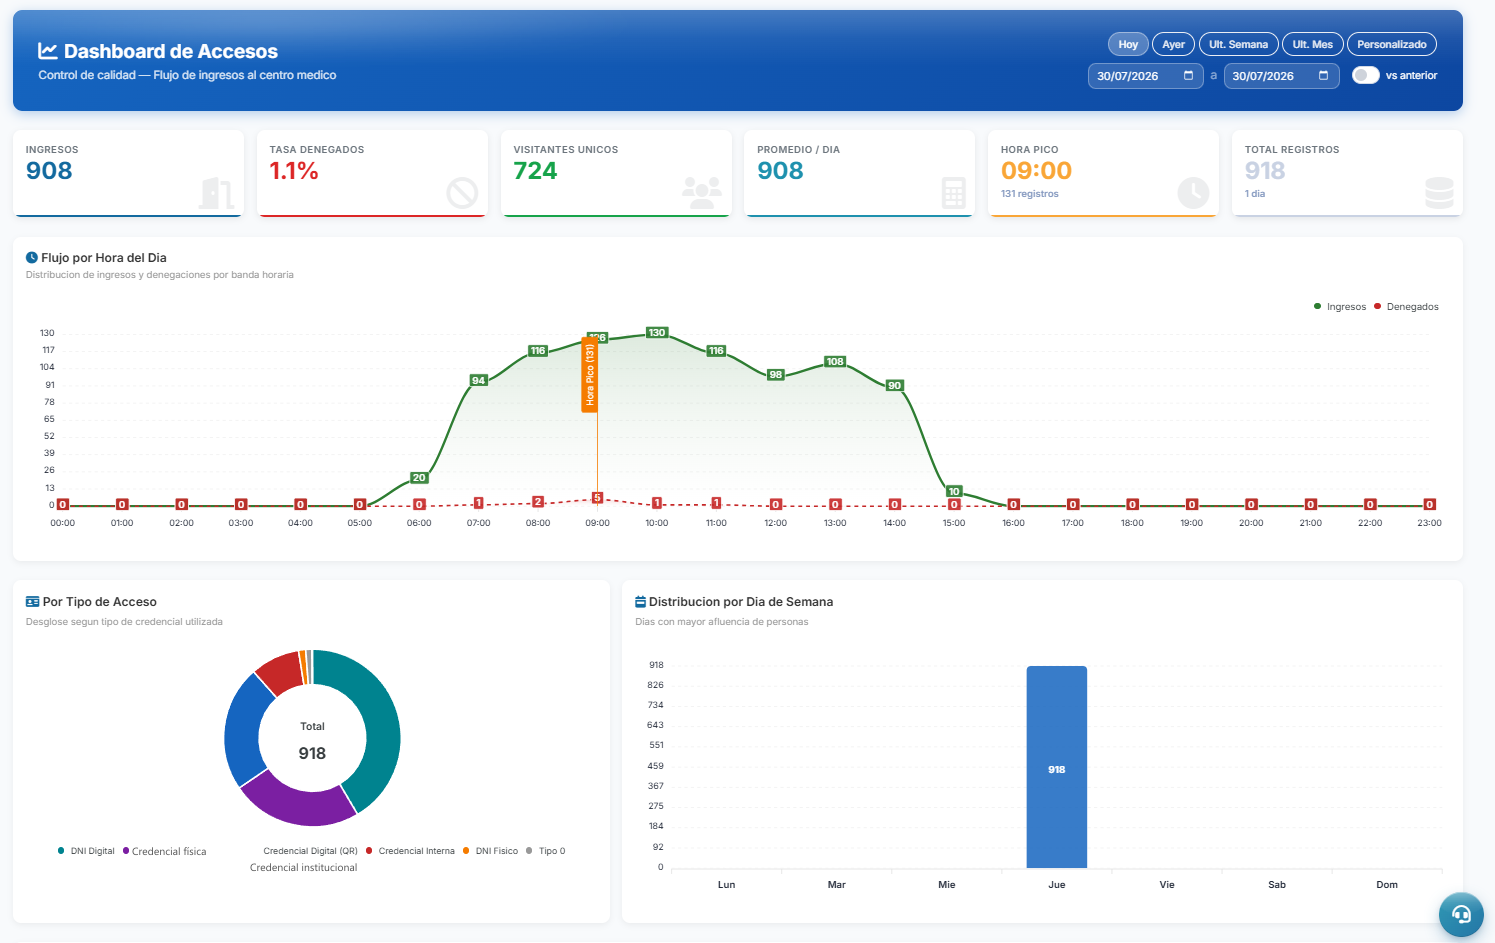
Task: Open the headset support chat button
Action: (x=1461, y=914)
